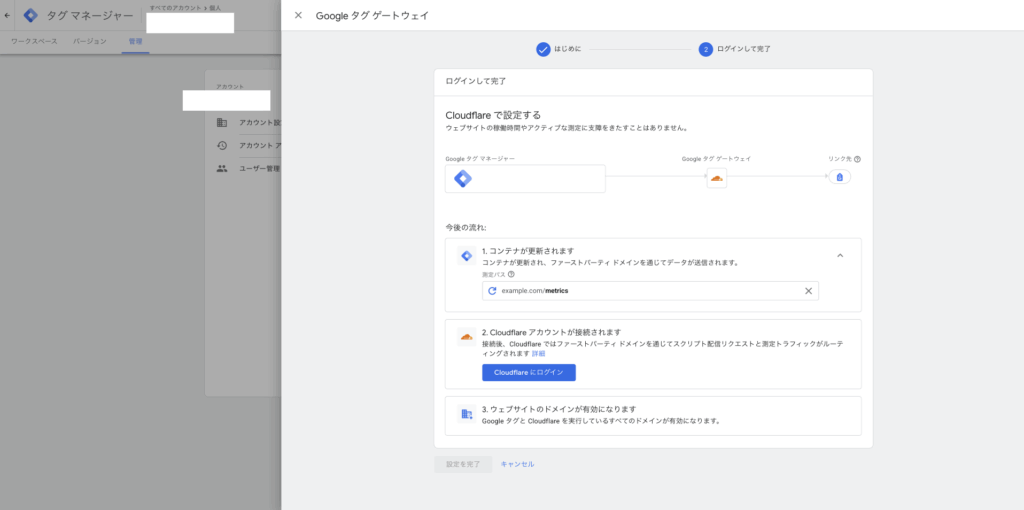Image resolution: width=1024 pixels, height=510 pixels.
Task: Open ユーザー管理 in the account list
Action: click(x=259, y=168)
